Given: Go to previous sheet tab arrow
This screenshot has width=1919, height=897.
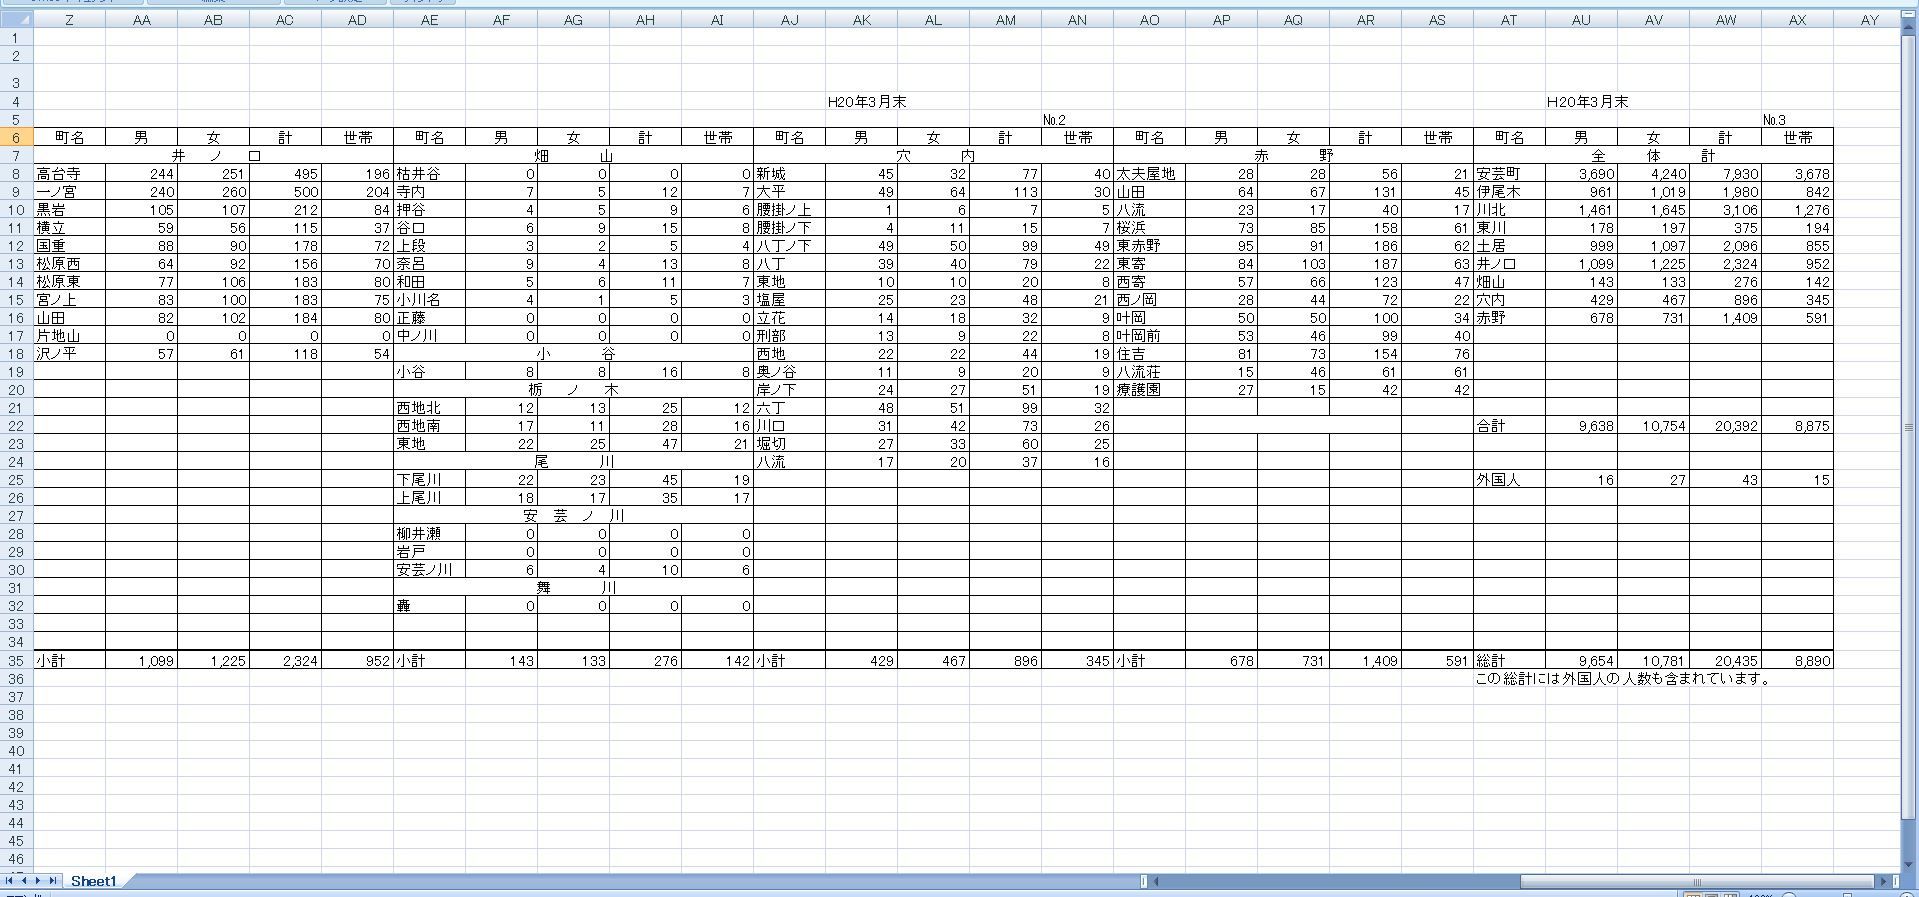Looking at the screenshot, I should click(x=24, y=881).
